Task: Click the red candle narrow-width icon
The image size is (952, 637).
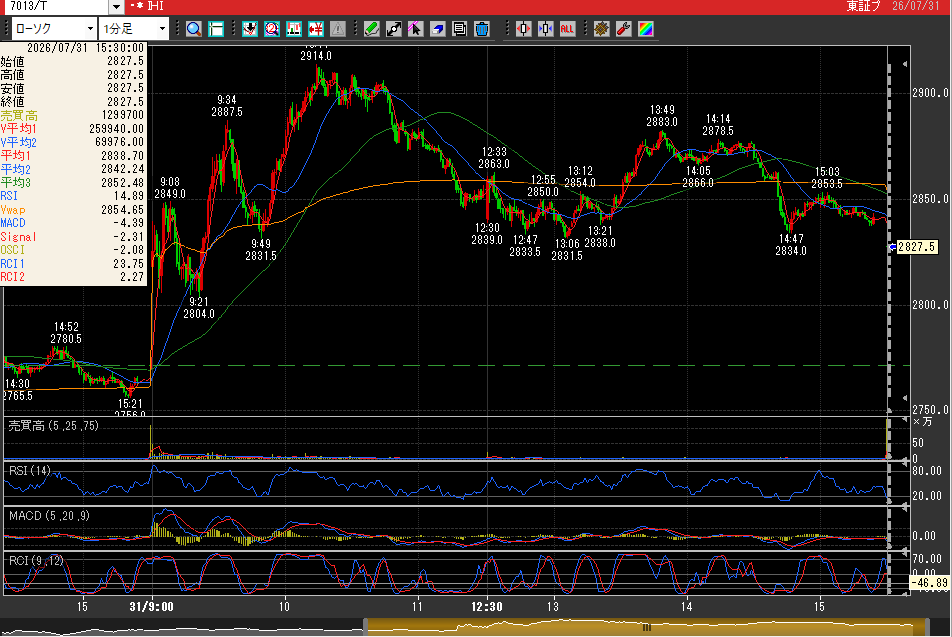Action: pyautogui.click(x=523, y=29)
